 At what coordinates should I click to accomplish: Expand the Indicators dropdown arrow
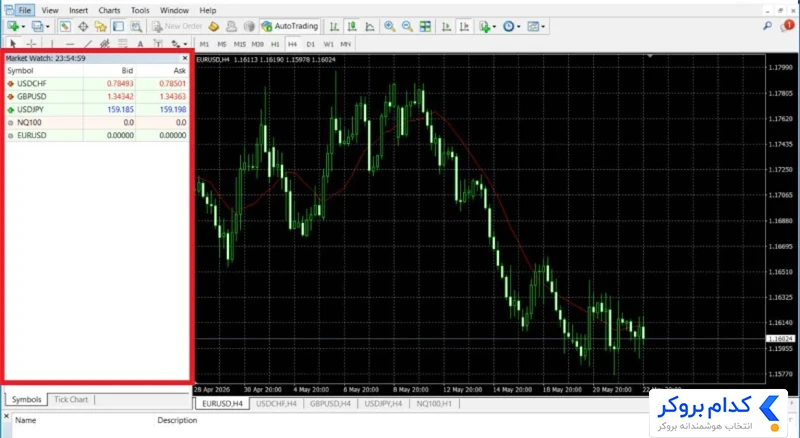coord(494,27)
